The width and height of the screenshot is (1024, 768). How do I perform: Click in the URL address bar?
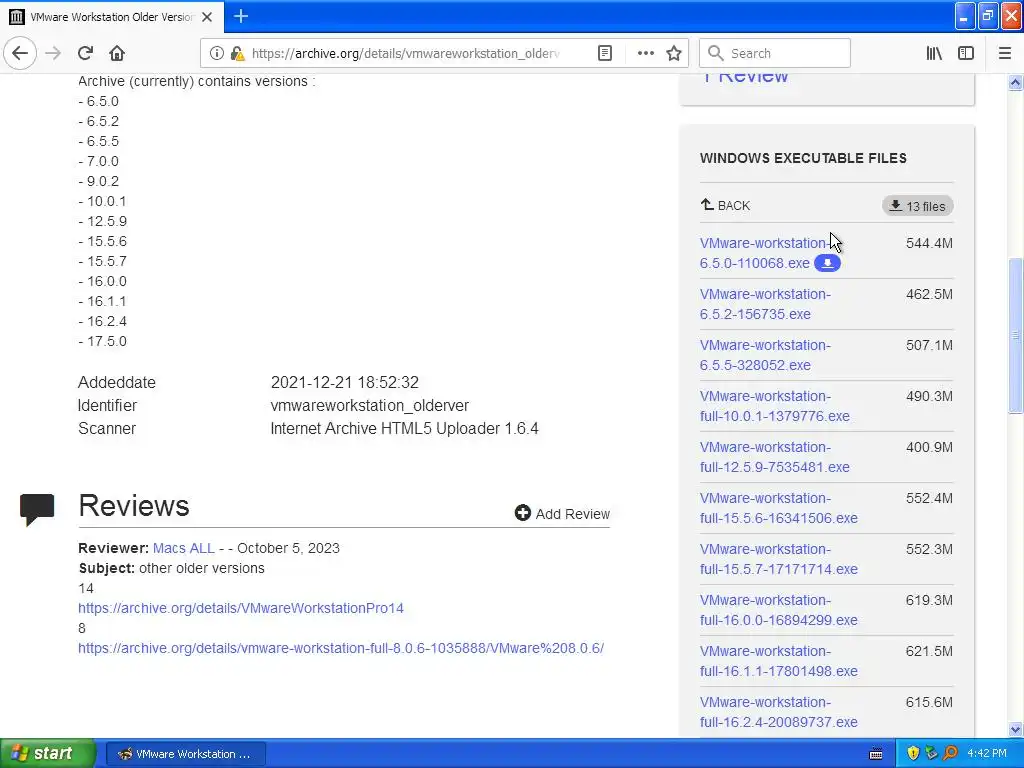point(405,54)
